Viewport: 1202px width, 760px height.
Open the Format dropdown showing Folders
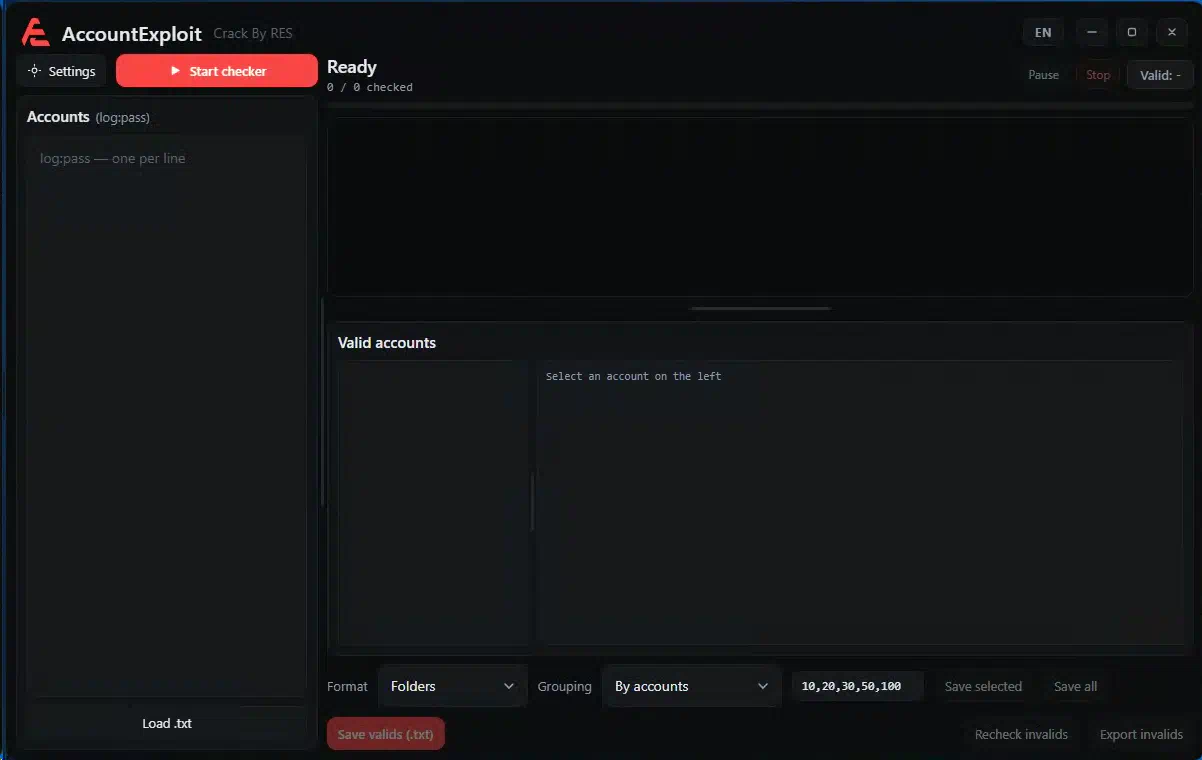(x=453, y=686)
